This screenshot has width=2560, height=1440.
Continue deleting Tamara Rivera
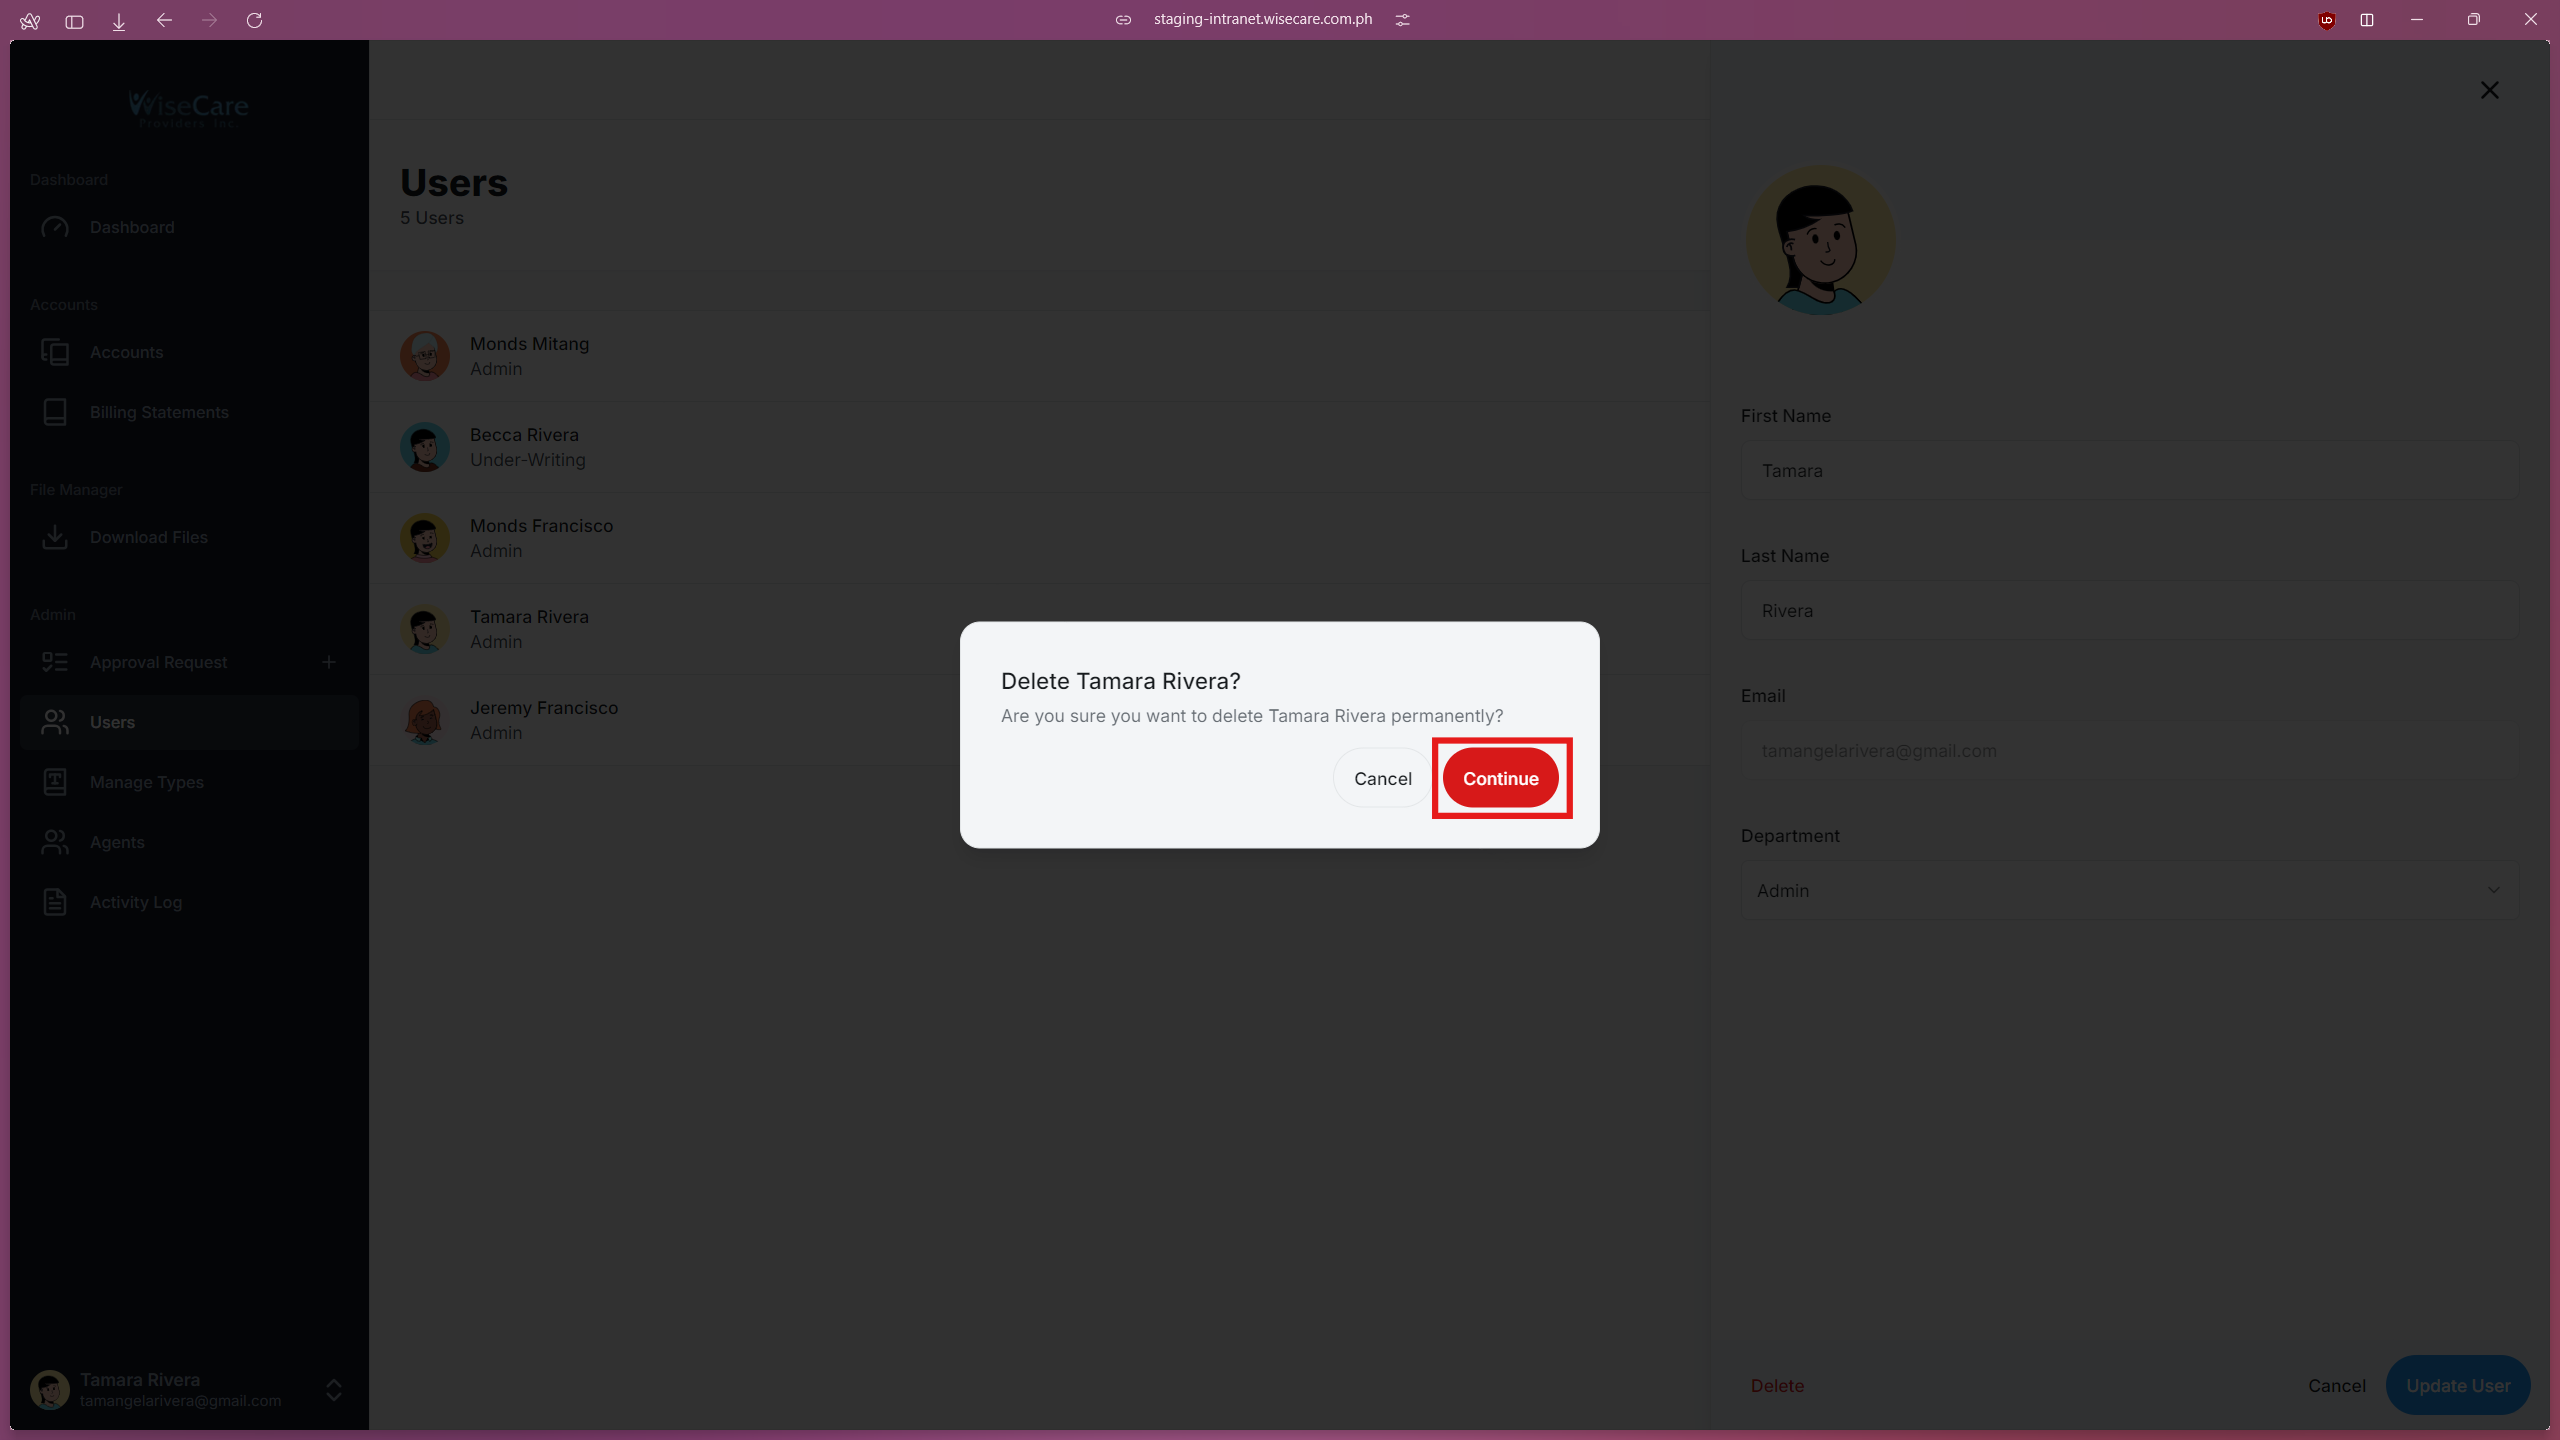[x=1500, y=778]
